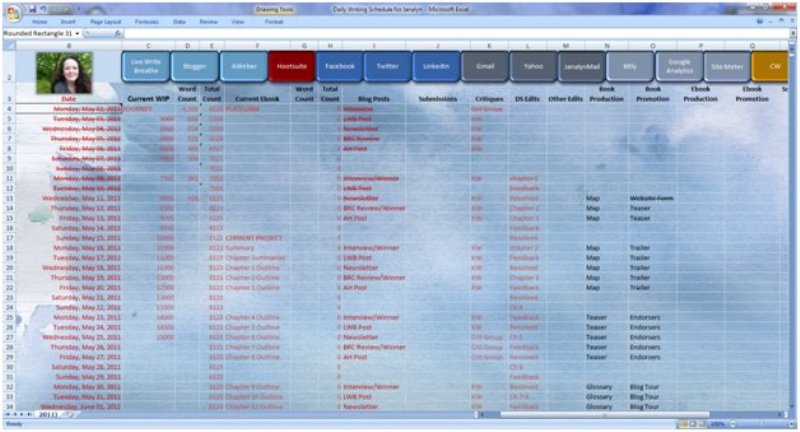Viewport: 800px width, 432px height.
Task: Click the Undo arrow in Quick Access toolbar
Action: point(43,9)
